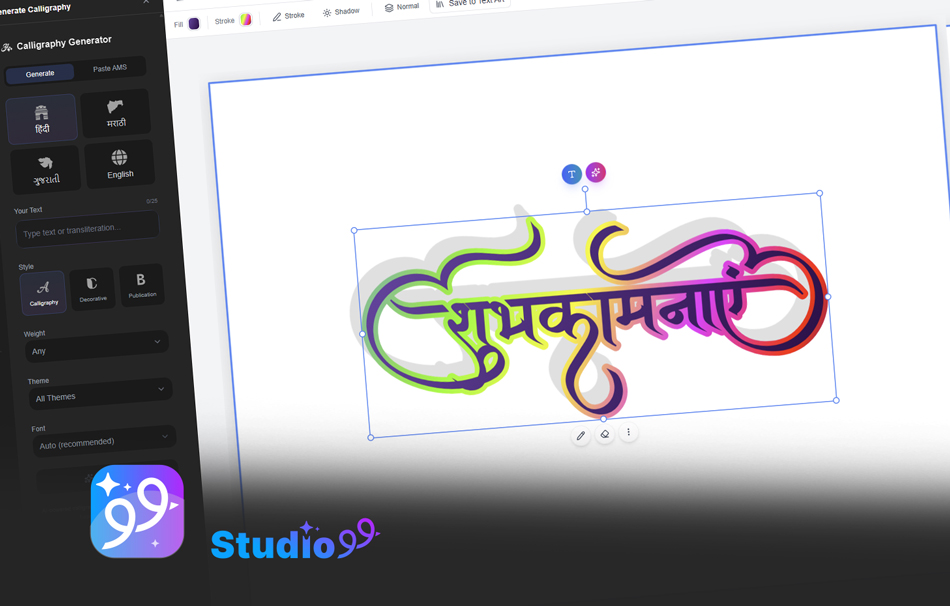This screenshot has width=950, height=606.
Task: Click the Stroke pen toolbar button
Action: click(x=288, y=16)
